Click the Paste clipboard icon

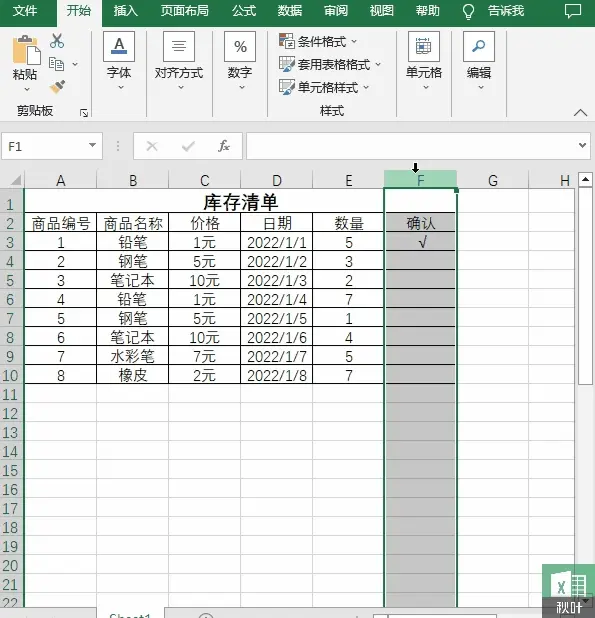(26, 50)
